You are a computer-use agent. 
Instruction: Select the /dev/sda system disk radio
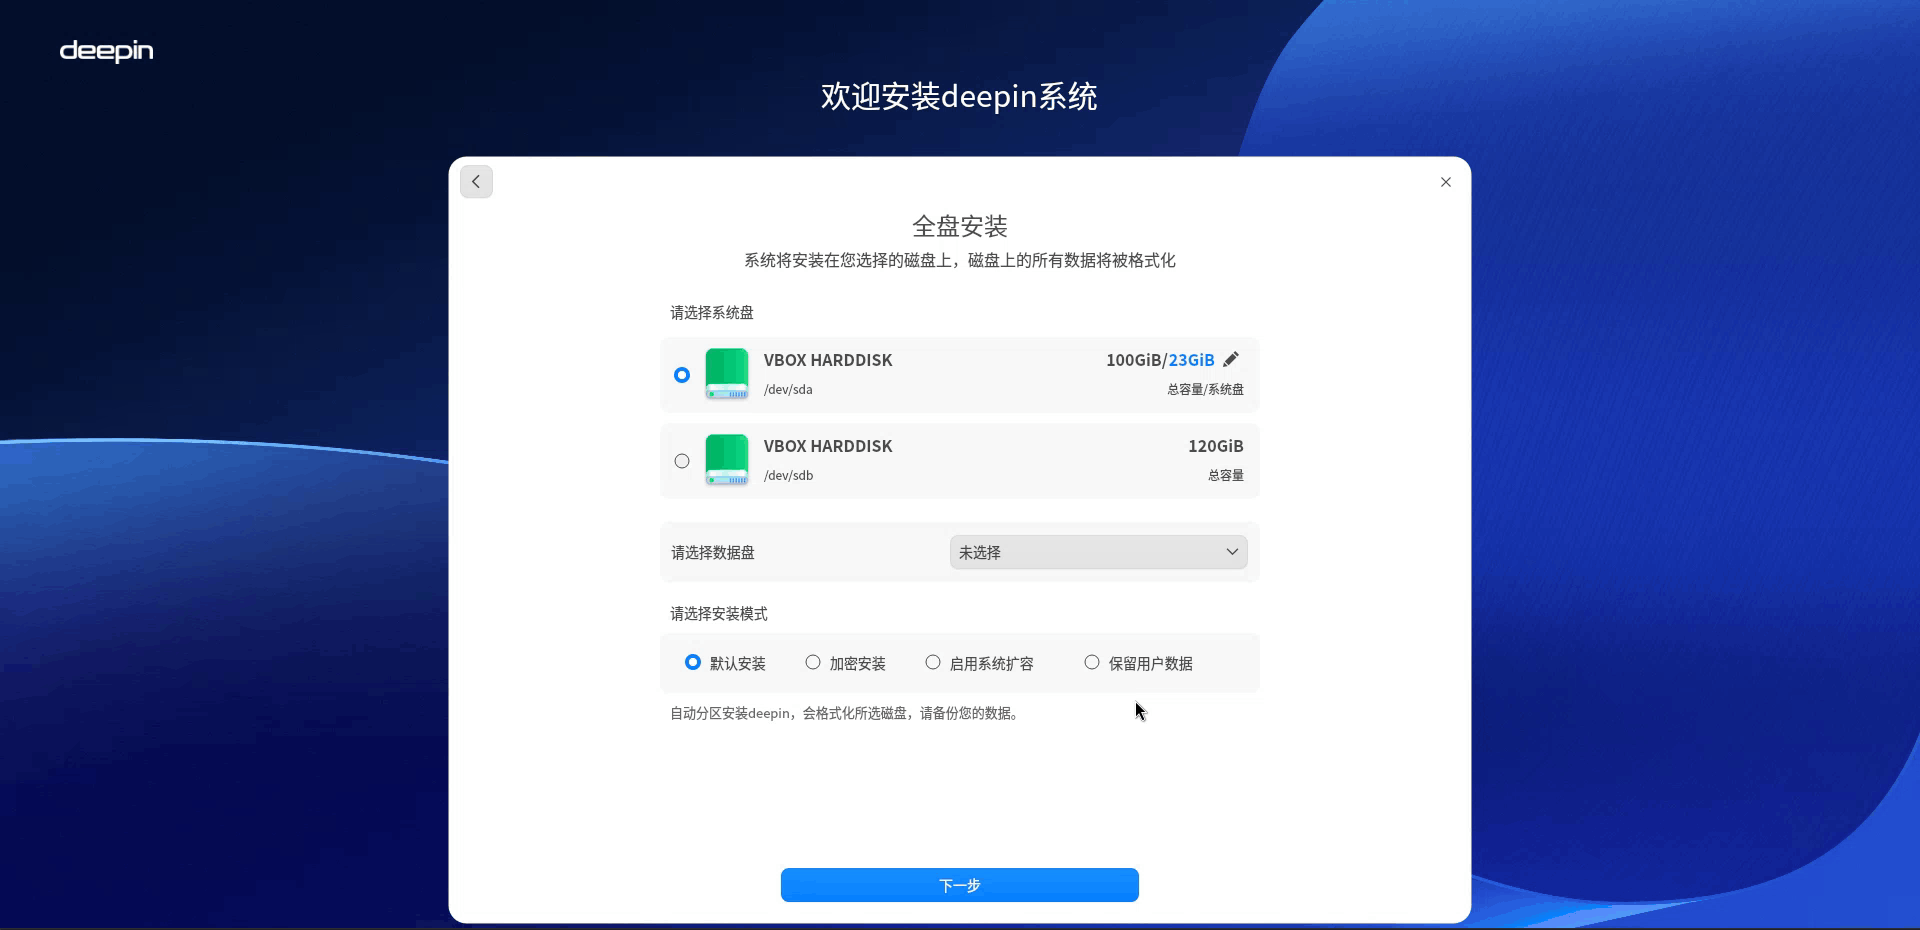(x=682, y=375)
